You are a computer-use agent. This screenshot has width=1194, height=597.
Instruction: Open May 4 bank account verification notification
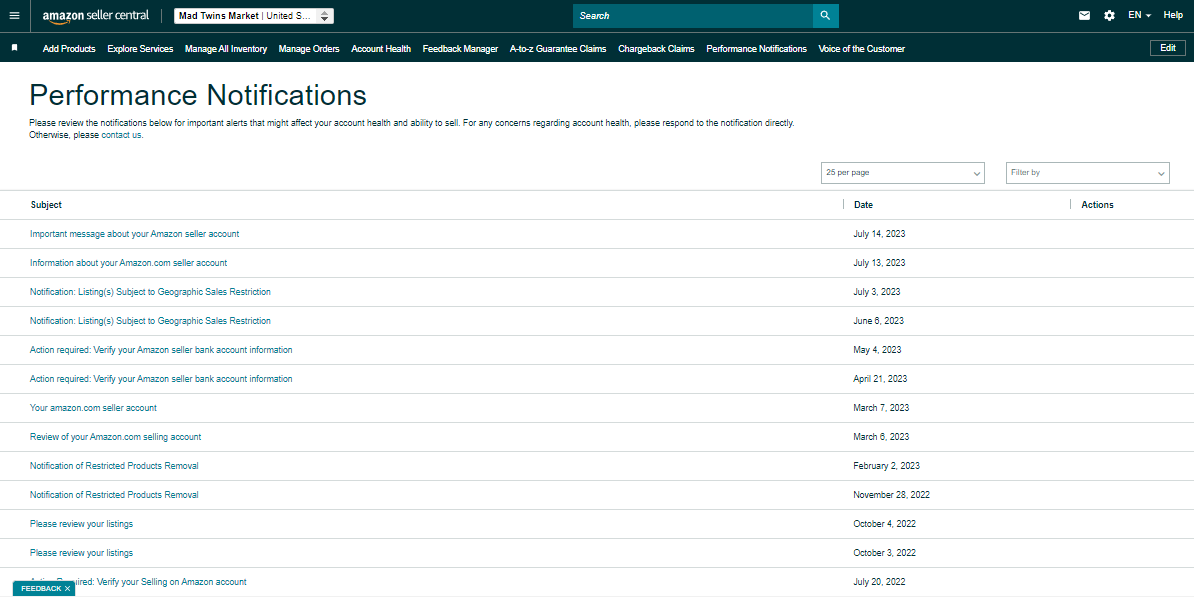click(161, 350)
